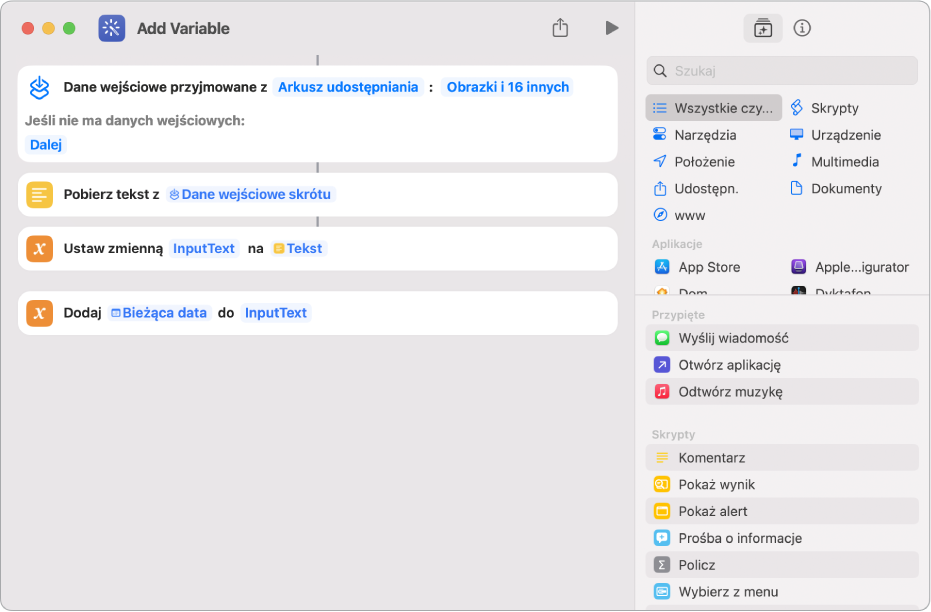Screen dimensions: 931x612
Task: Open the www category
Action: pyautogui.click(x=689, y=215)
